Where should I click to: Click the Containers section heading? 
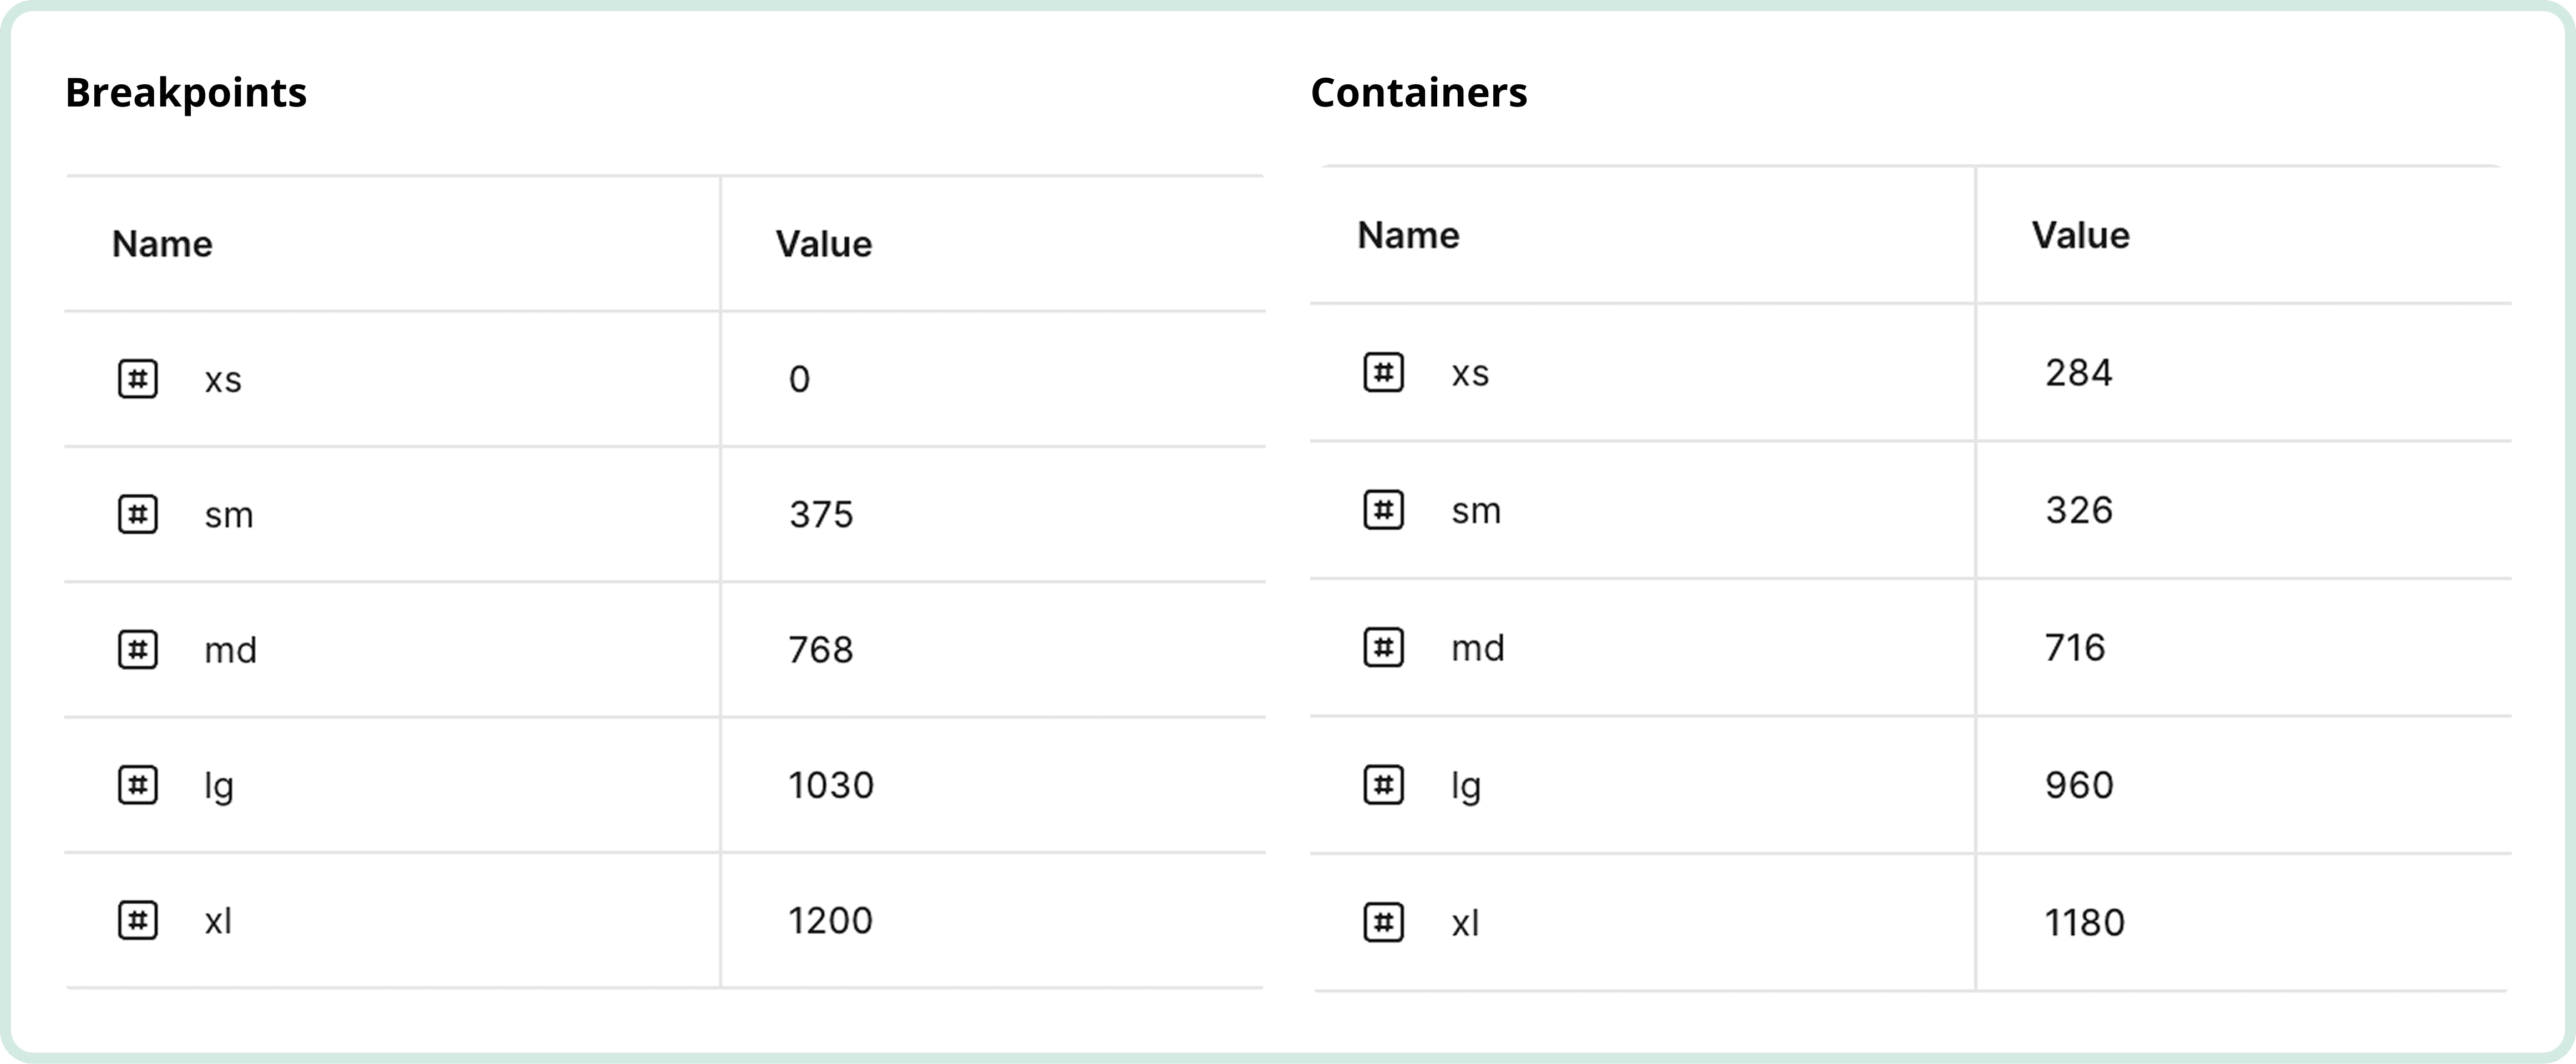[x=1418, y=92]
